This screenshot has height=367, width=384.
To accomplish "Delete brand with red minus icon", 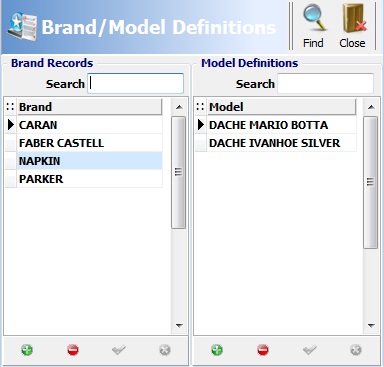I will [x=73, y=350].
